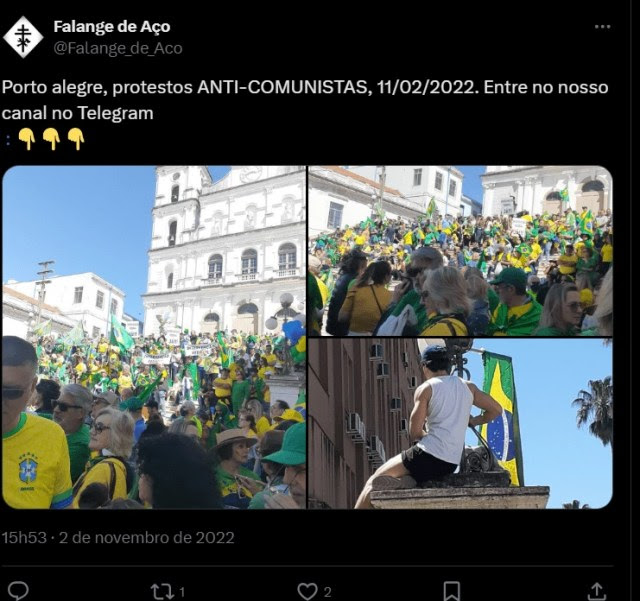This screenshot has width=640, height=601.
Task: Click the 15h53 timestamp
Action: (x=24, y=537)
